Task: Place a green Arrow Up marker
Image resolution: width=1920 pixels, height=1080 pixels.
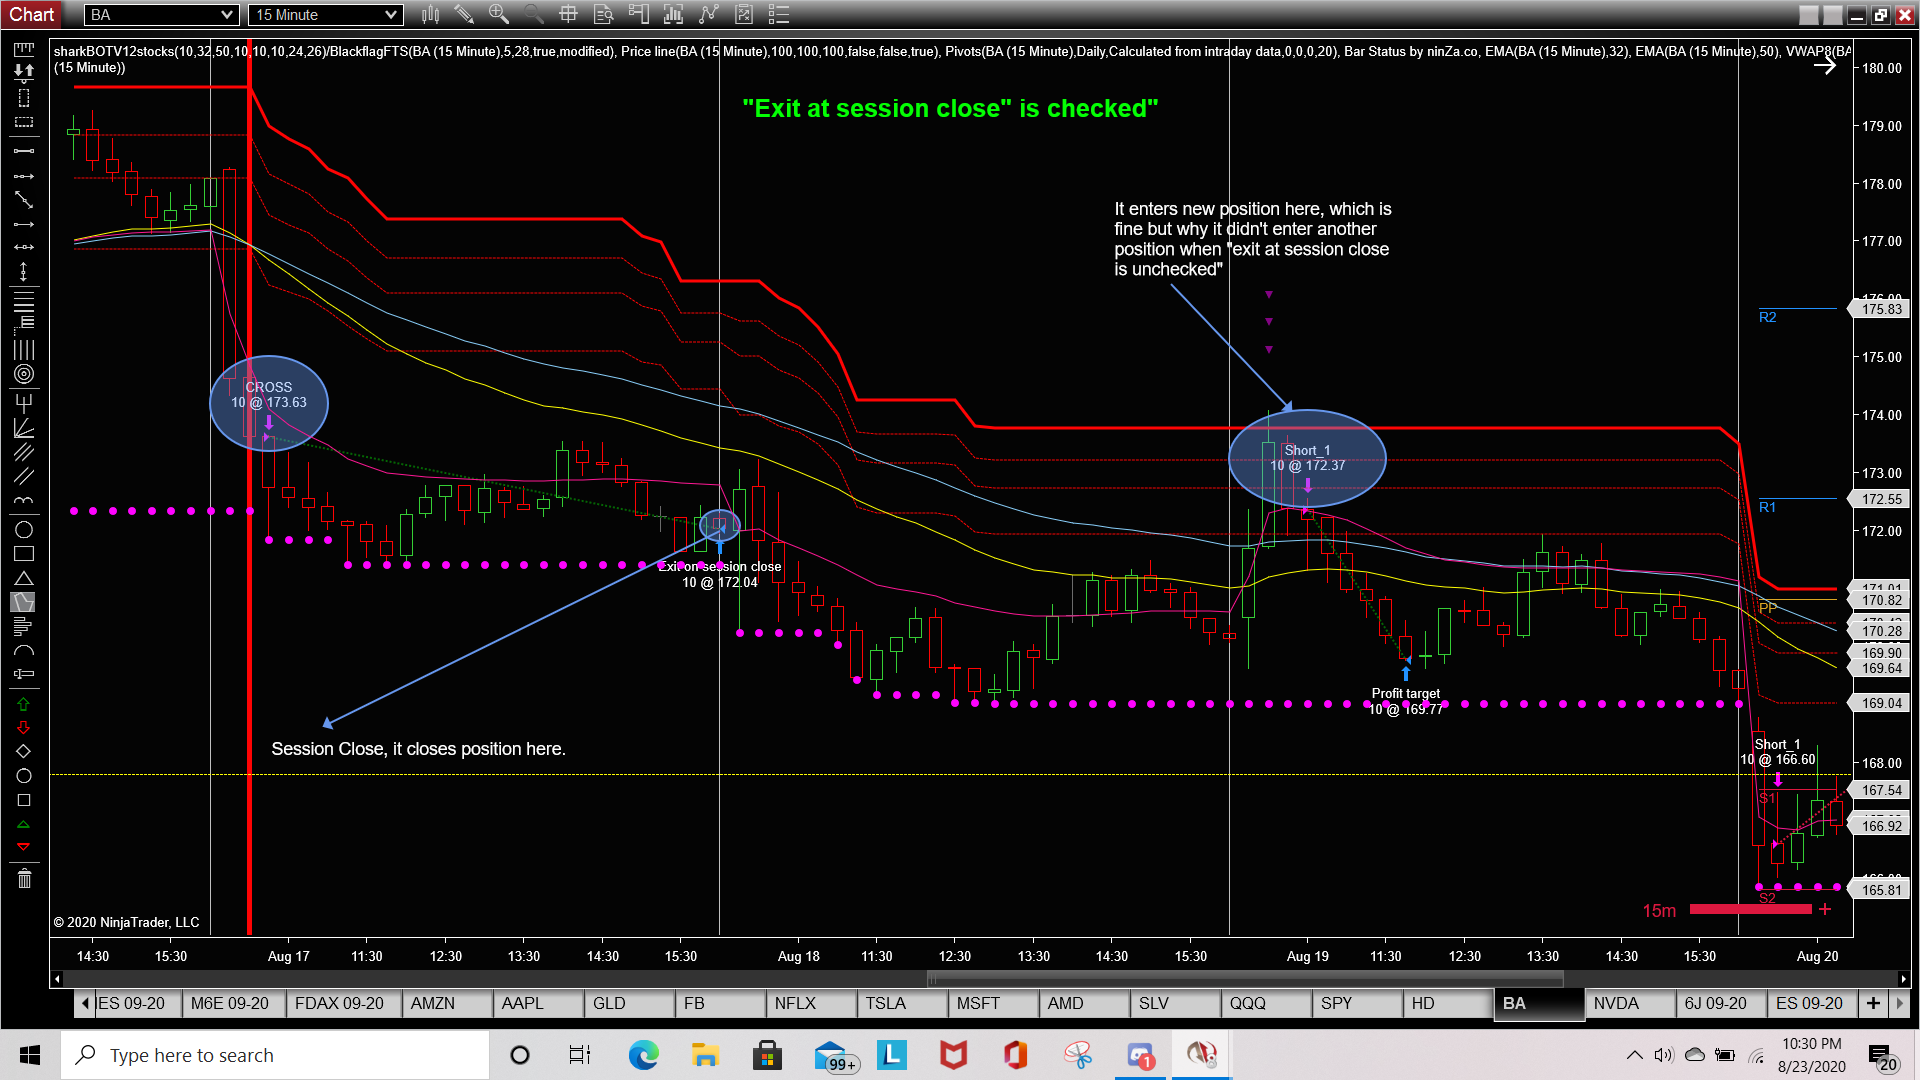Action: [x=24, y=704]
